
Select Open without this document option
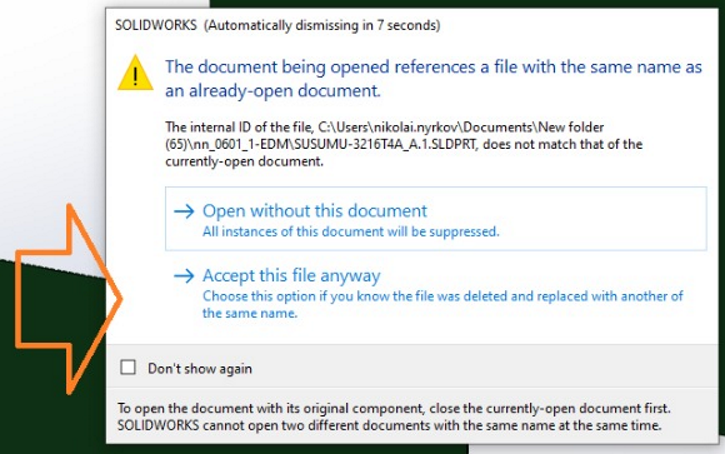click(x=314, y=212)
